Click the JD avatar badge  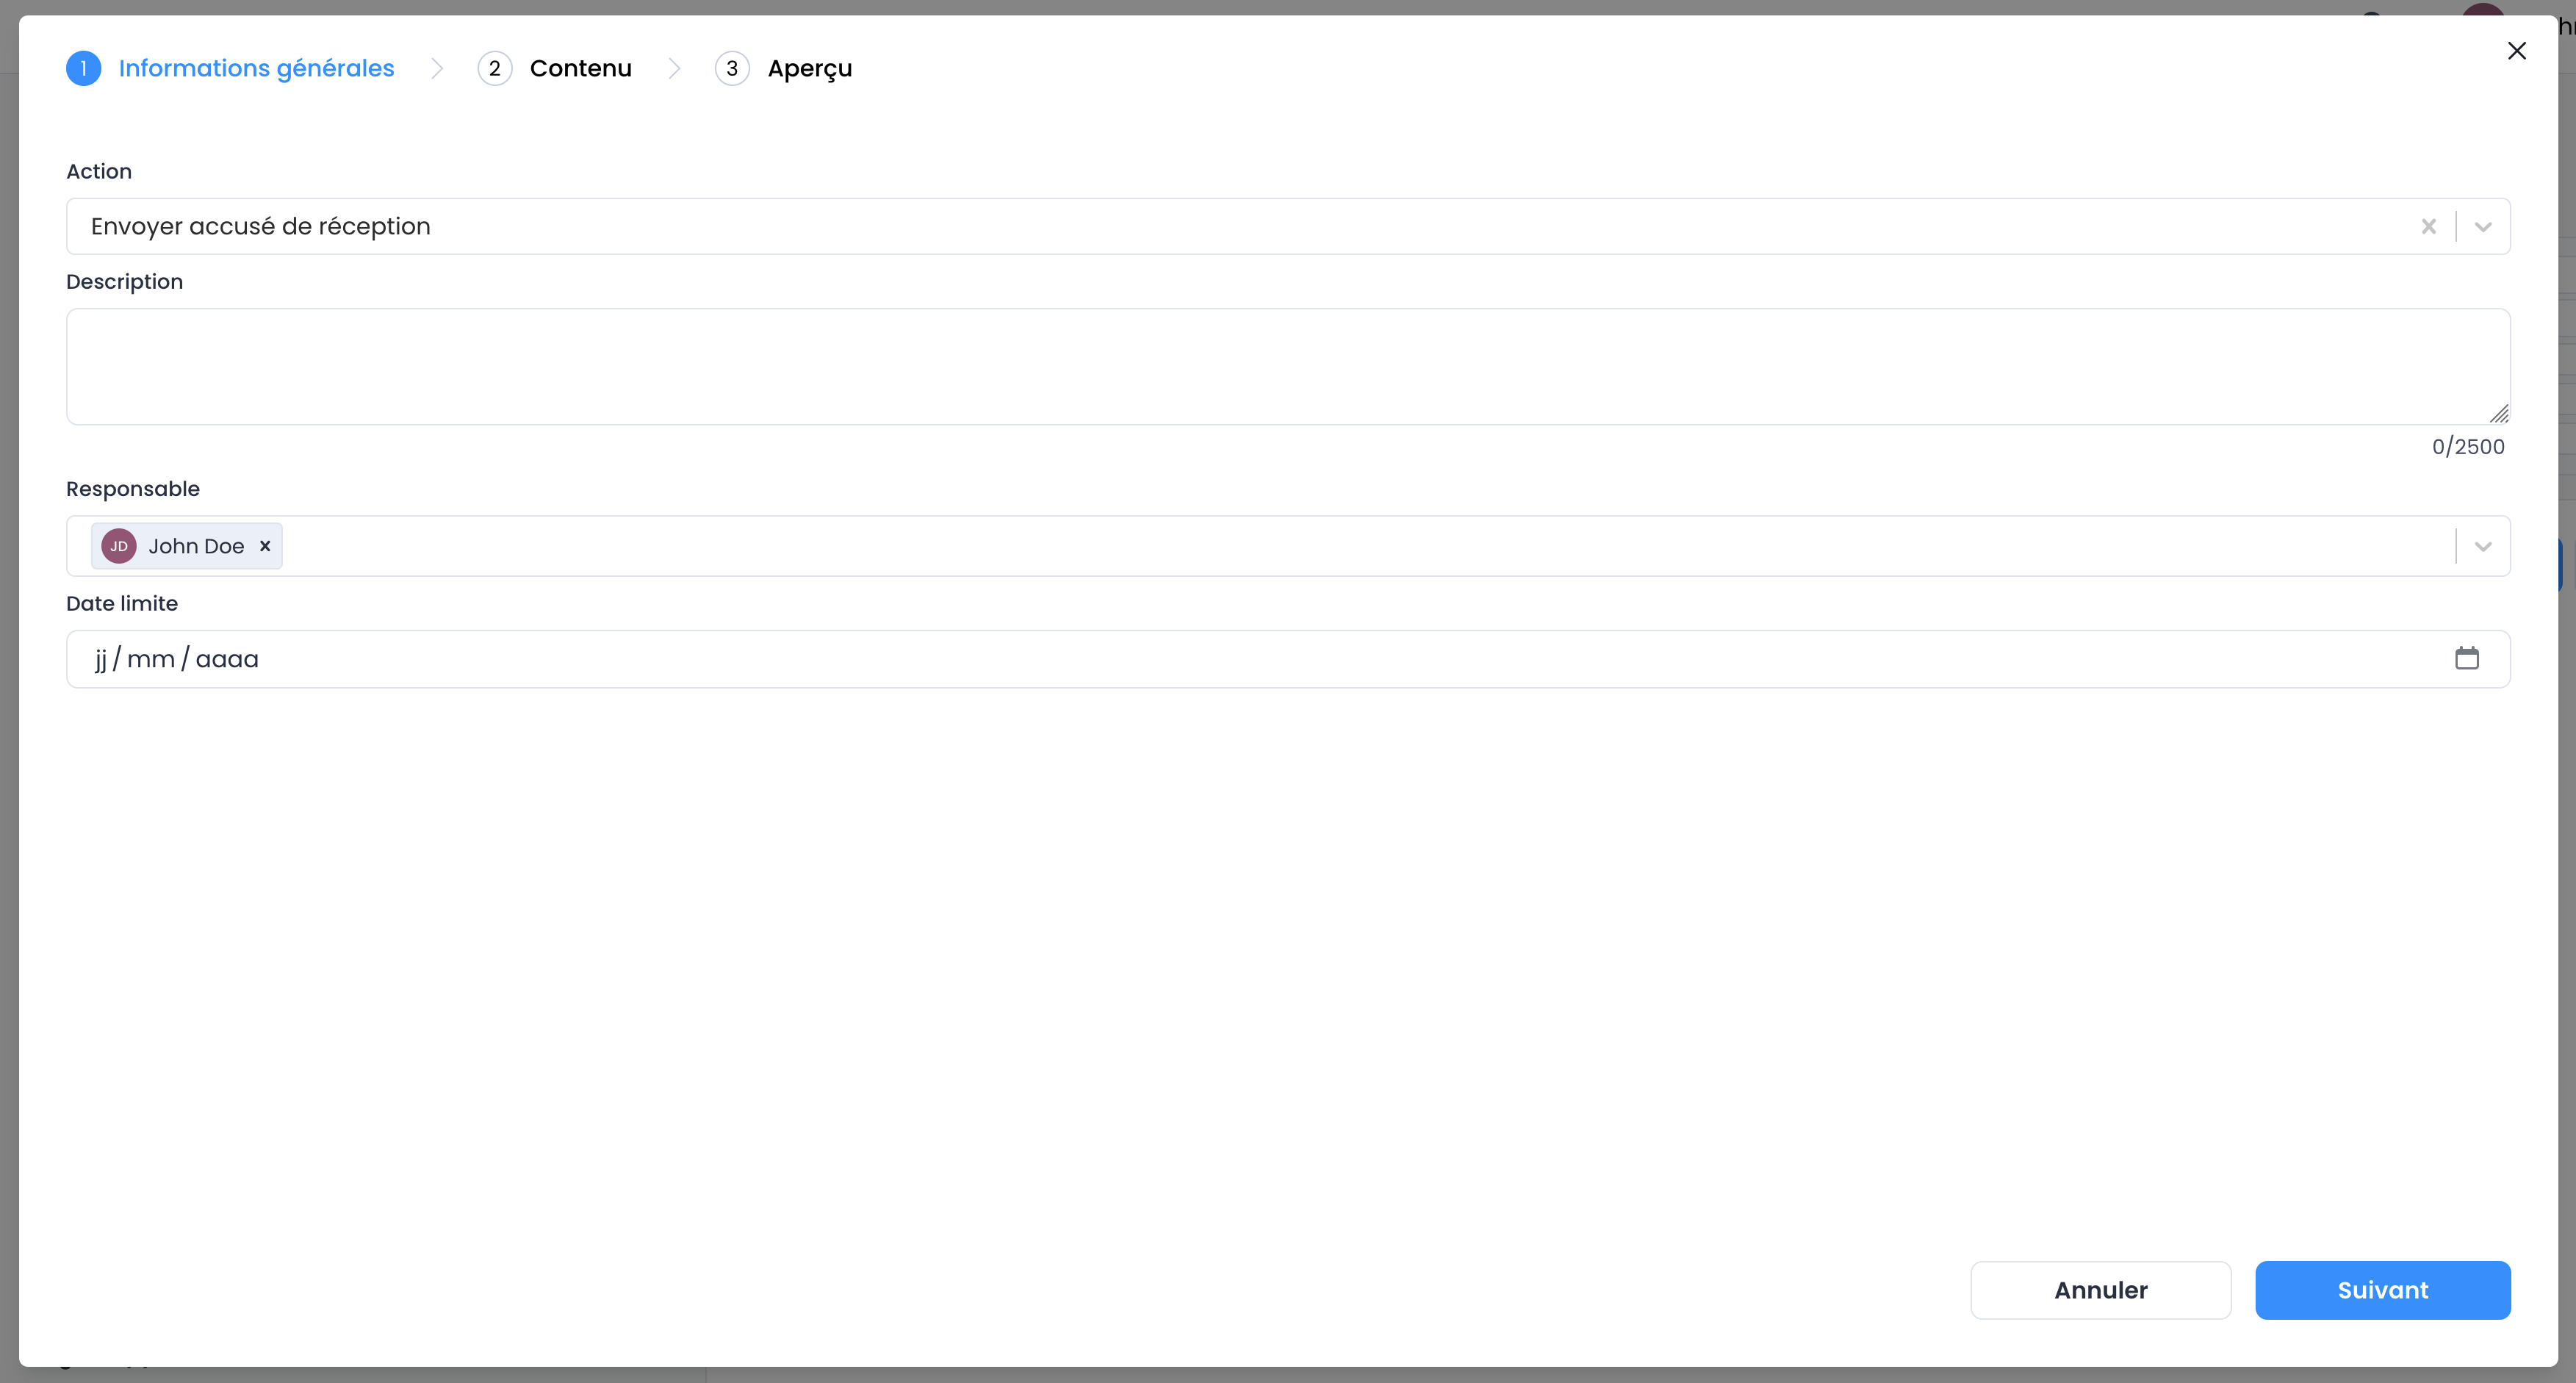tap(119, 546)
